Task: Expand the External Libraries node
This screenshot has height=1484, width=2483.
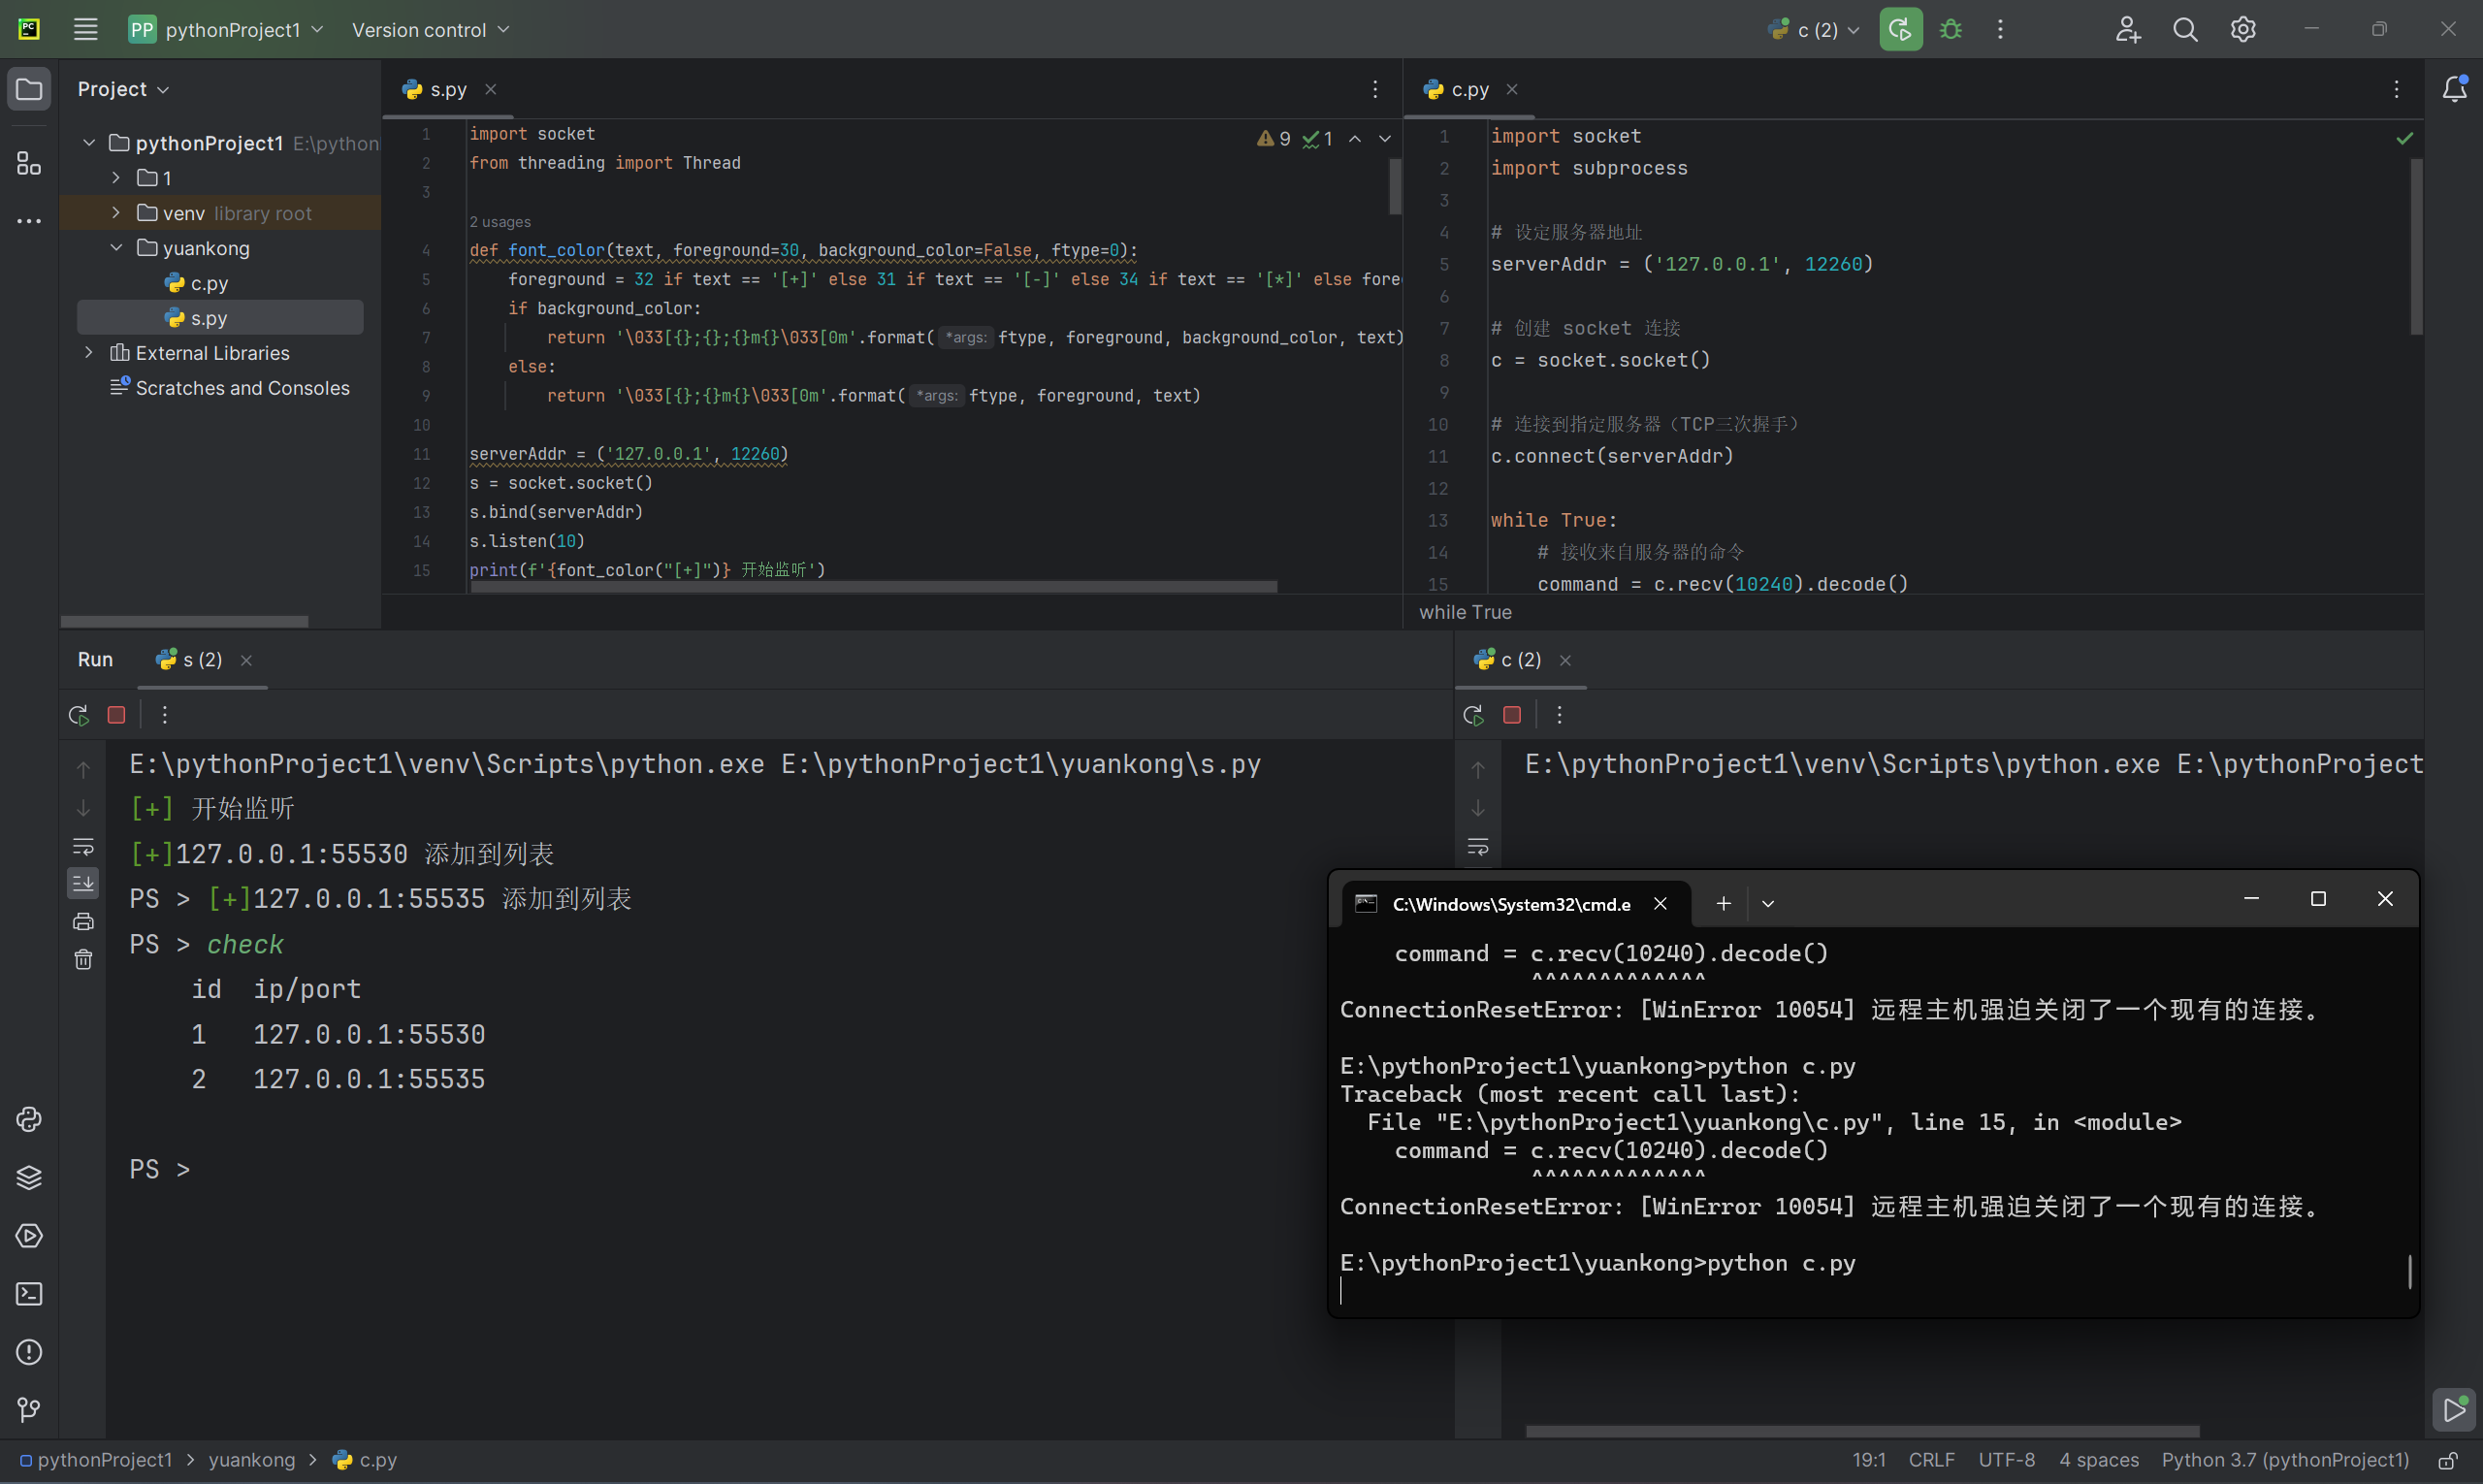Action: 89,352
